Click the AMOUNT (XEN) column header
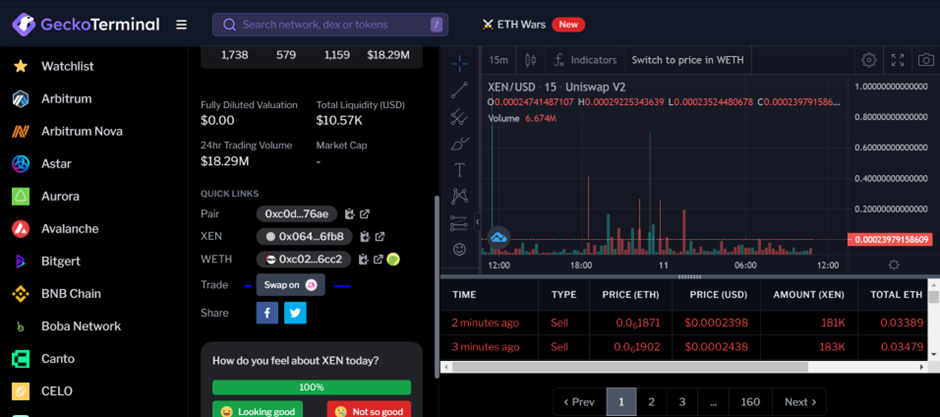The image size is (940, 417). point(809,295)
